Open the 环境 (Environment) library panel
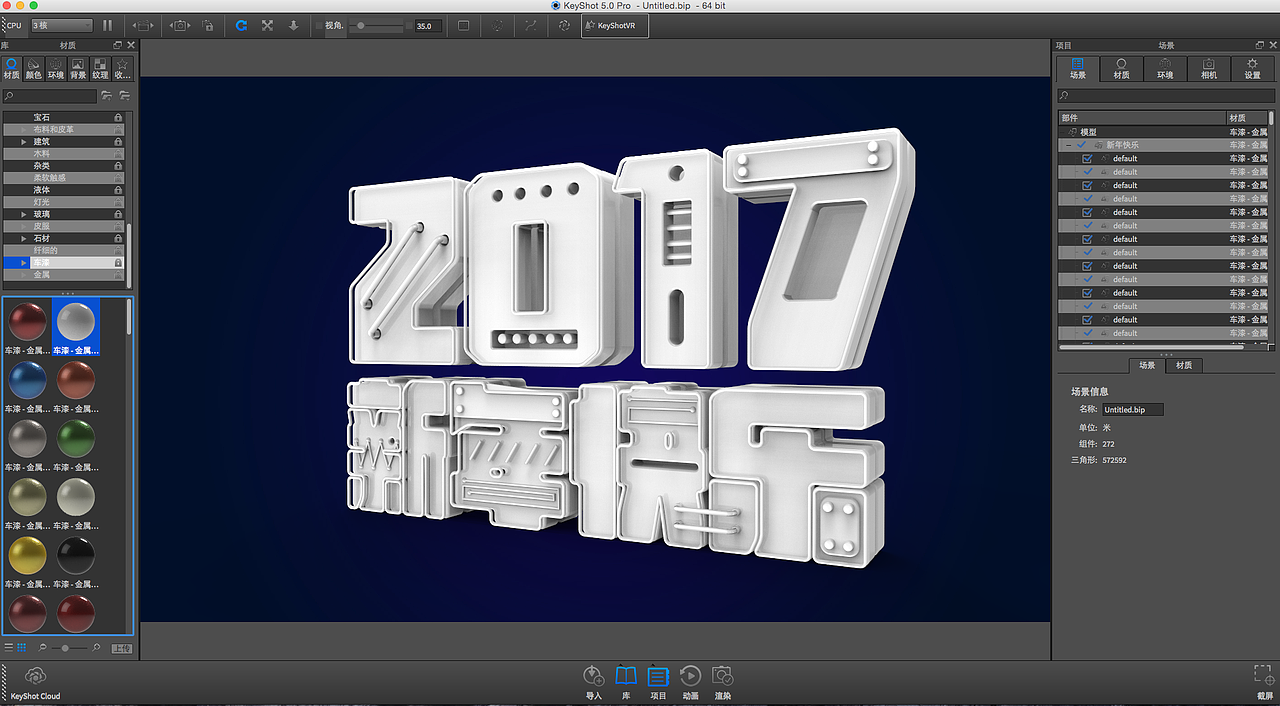The image size is (1280, 706). [55, 70]
